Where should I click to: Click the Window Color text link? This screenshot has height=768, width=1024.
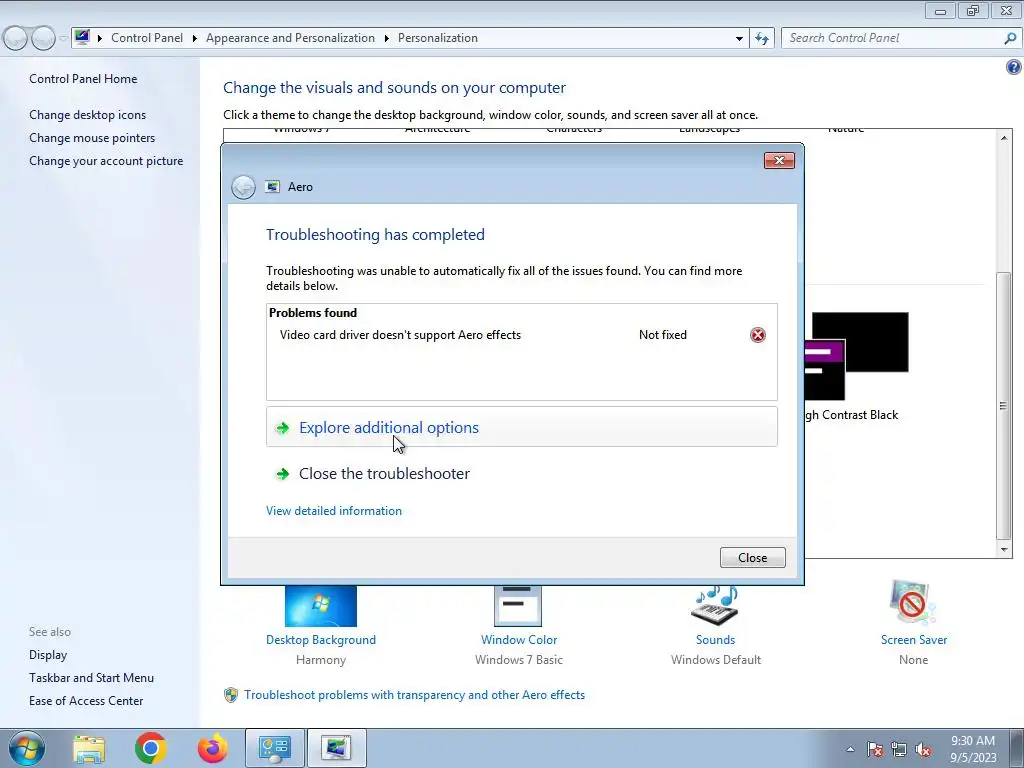(519, 640)
